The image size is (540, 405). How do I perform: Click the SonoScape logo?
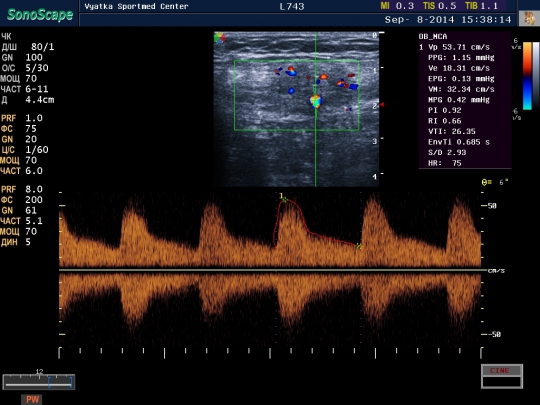click(40, 14)
